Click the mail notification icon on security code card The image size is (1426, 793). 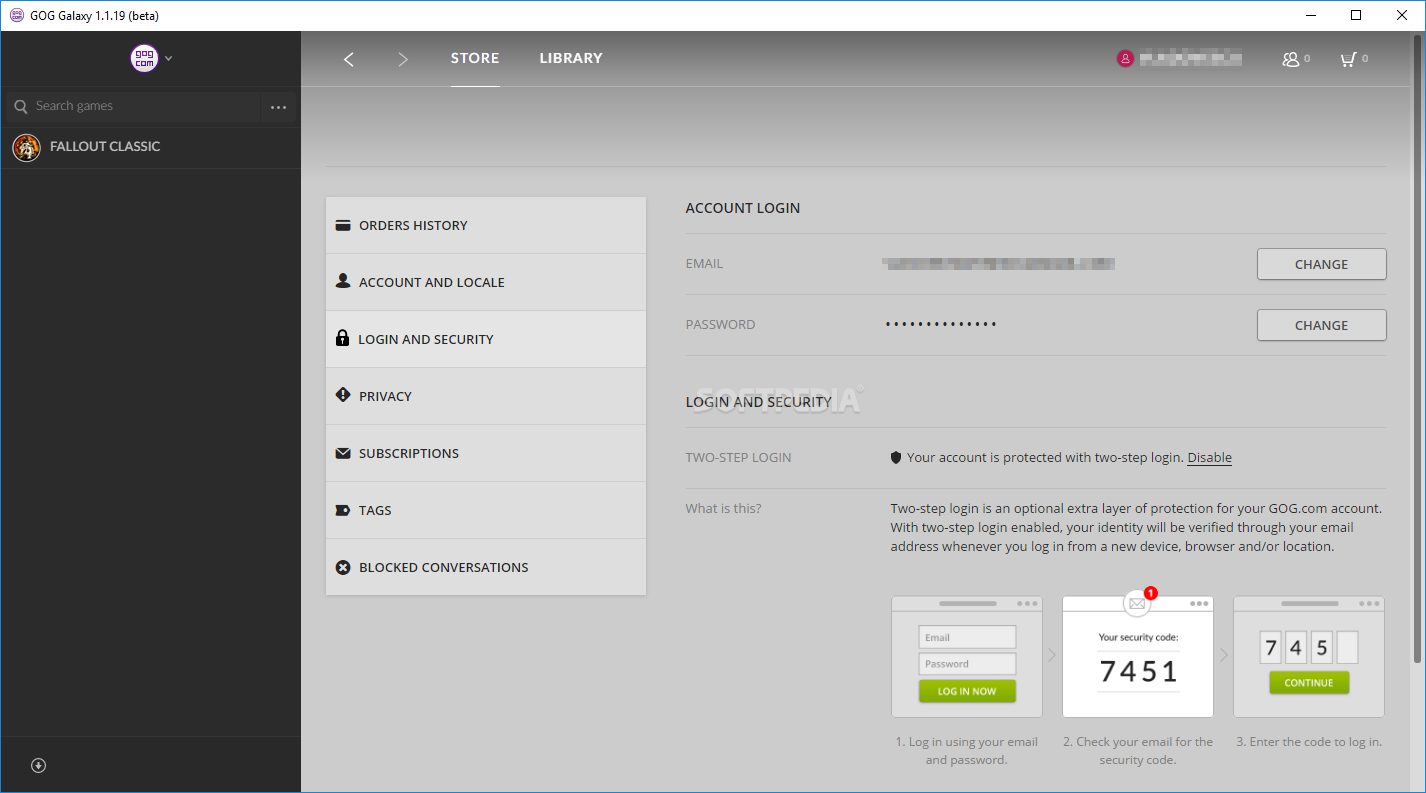(x=1137, y=603)
